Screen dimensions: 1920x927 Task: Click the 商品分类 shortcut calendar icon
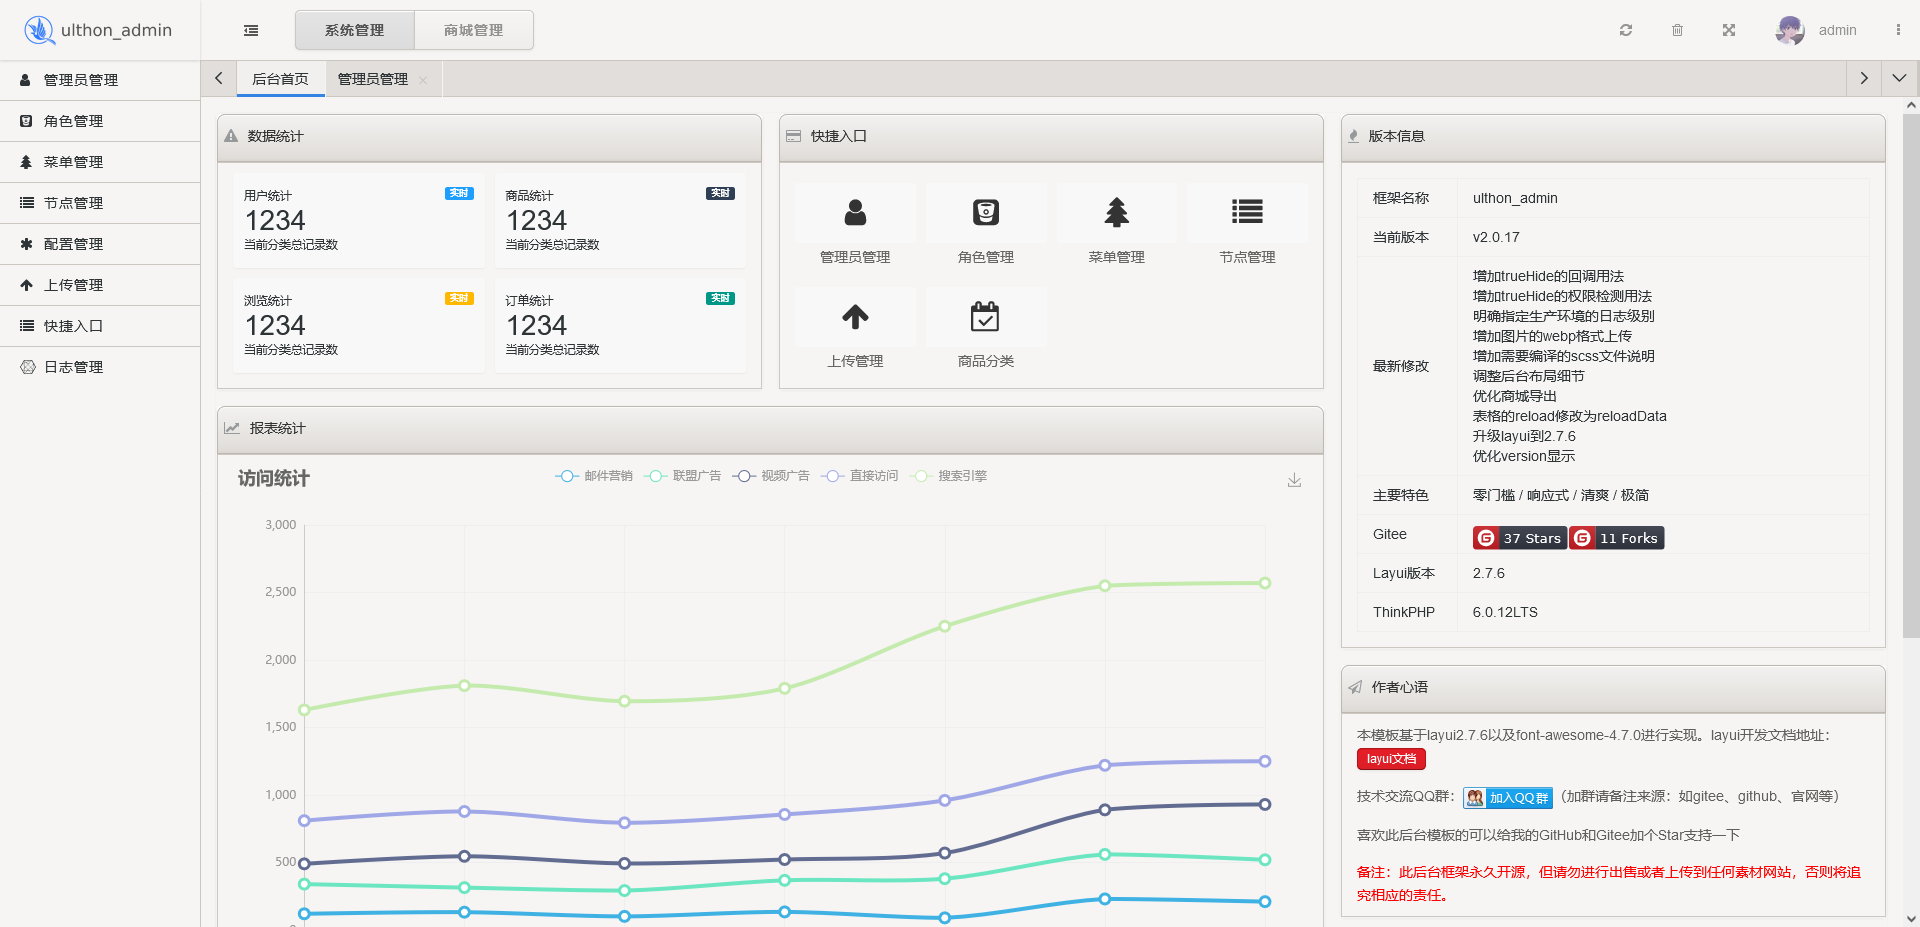985,317
